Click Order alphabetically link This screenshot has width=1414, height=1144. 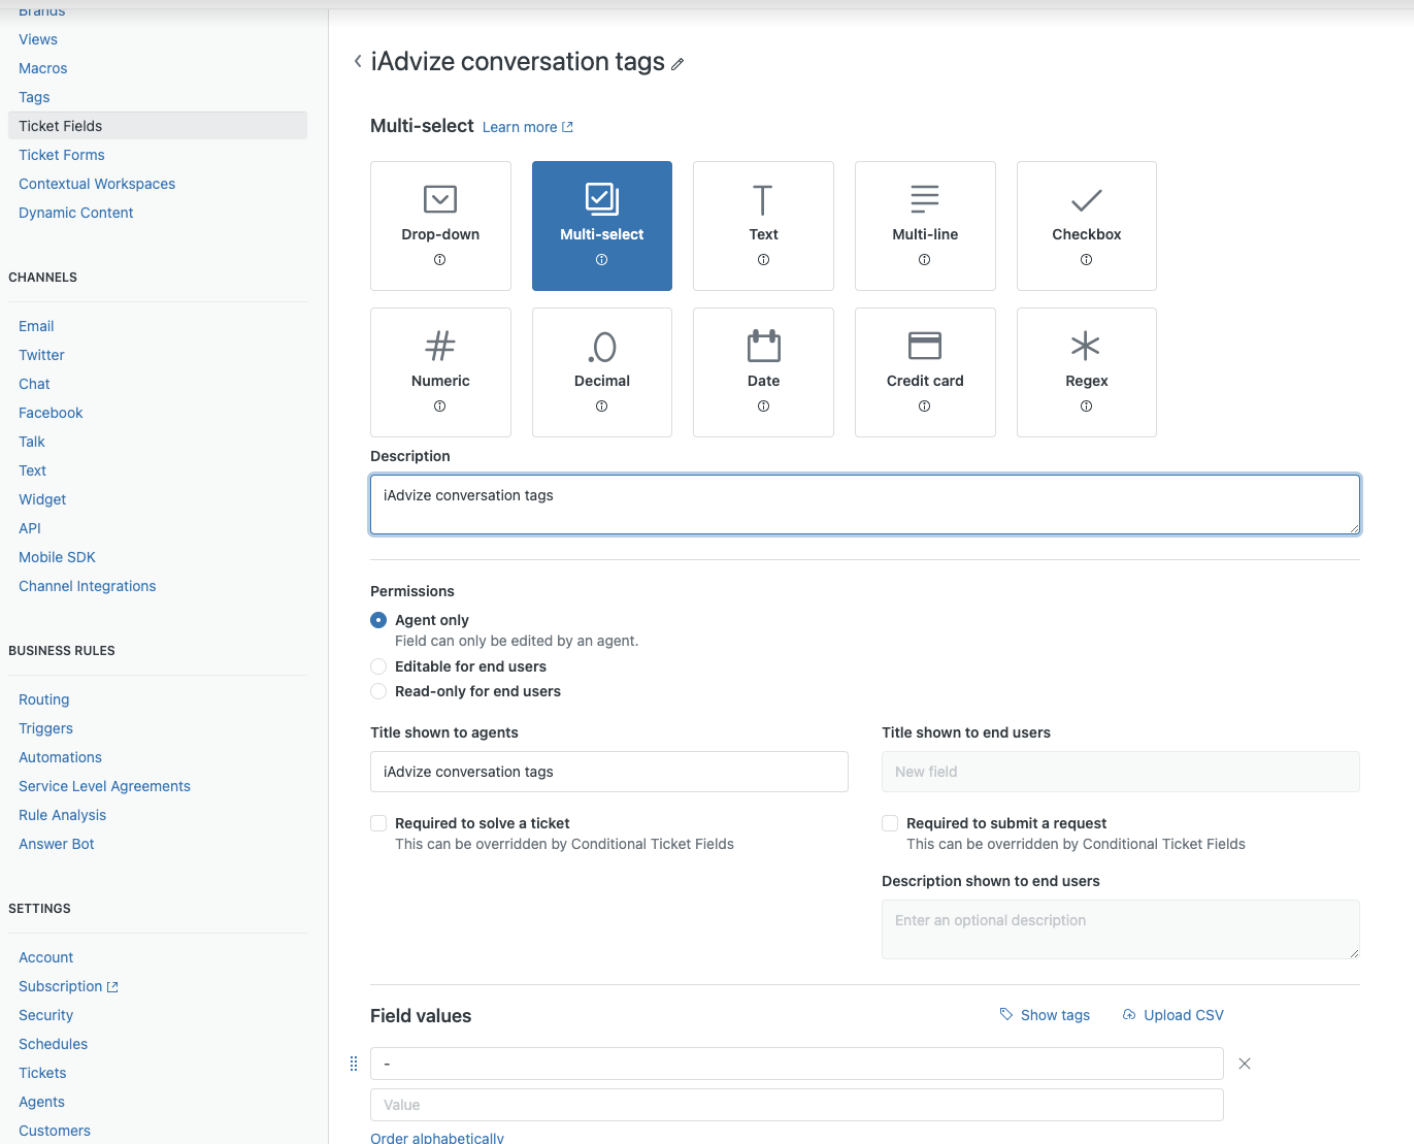pyautogui.click(x=437, y=1137)
